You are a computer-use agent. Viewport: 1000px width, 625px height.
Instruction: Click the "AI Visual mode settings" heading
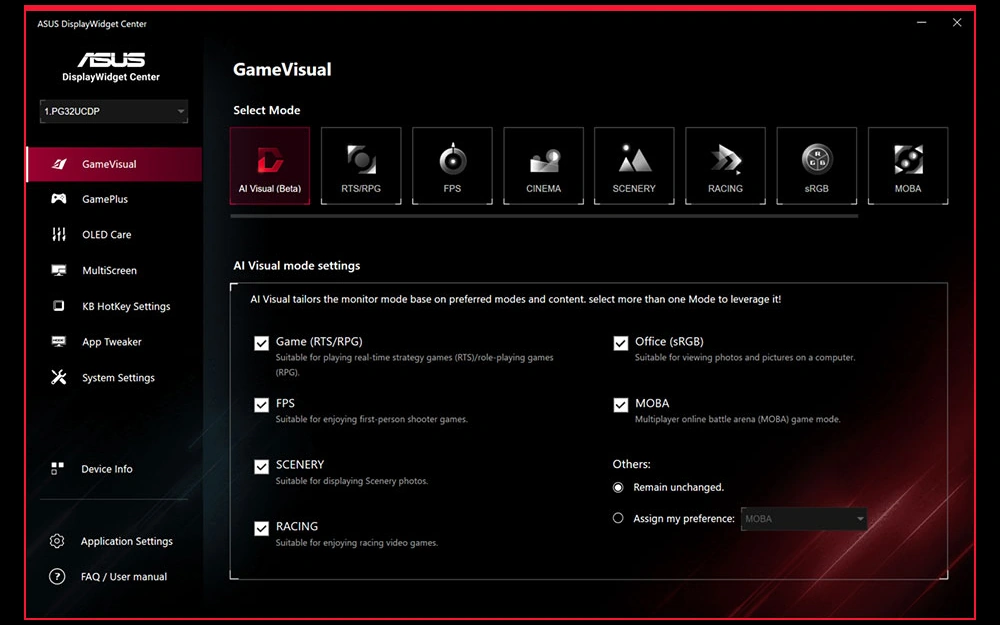click(297, 265)
